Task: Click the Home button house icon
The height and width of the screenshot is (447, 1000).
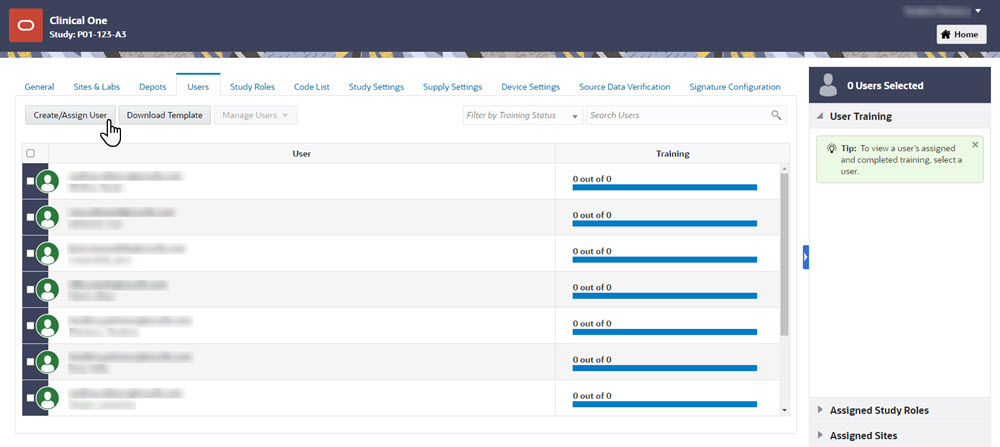Action: 946,34
